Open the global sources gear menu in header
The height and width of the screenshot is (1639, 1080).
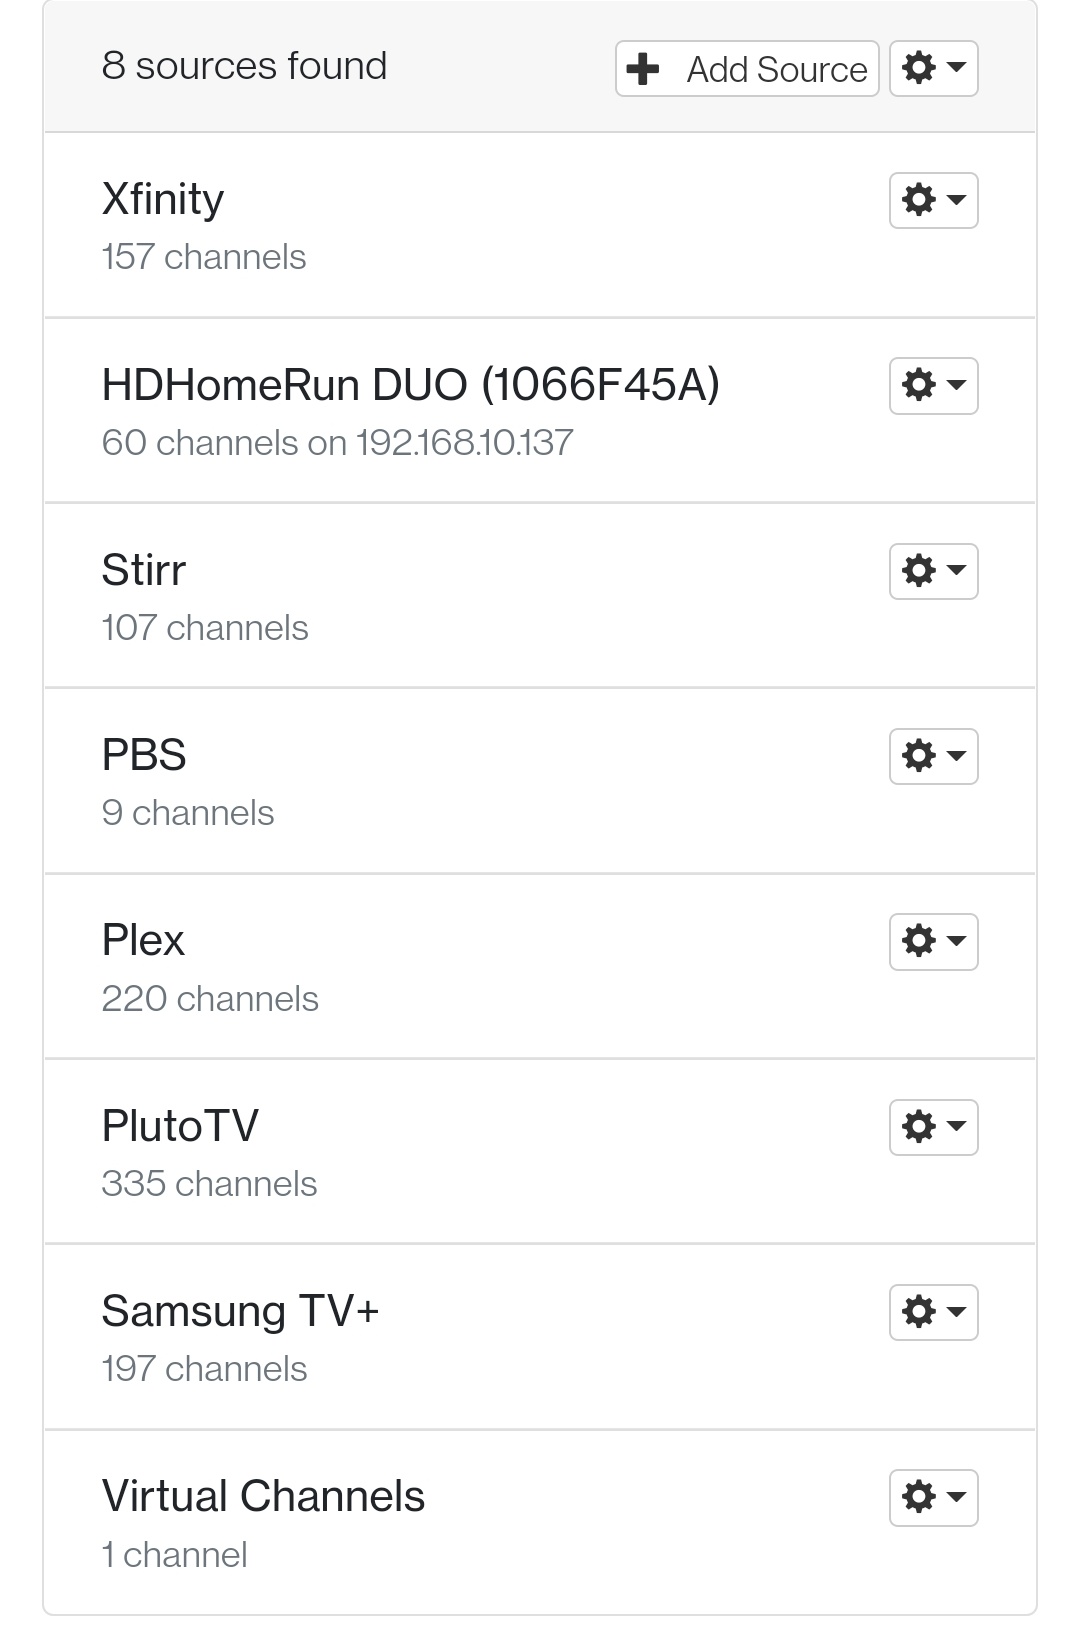933,69
